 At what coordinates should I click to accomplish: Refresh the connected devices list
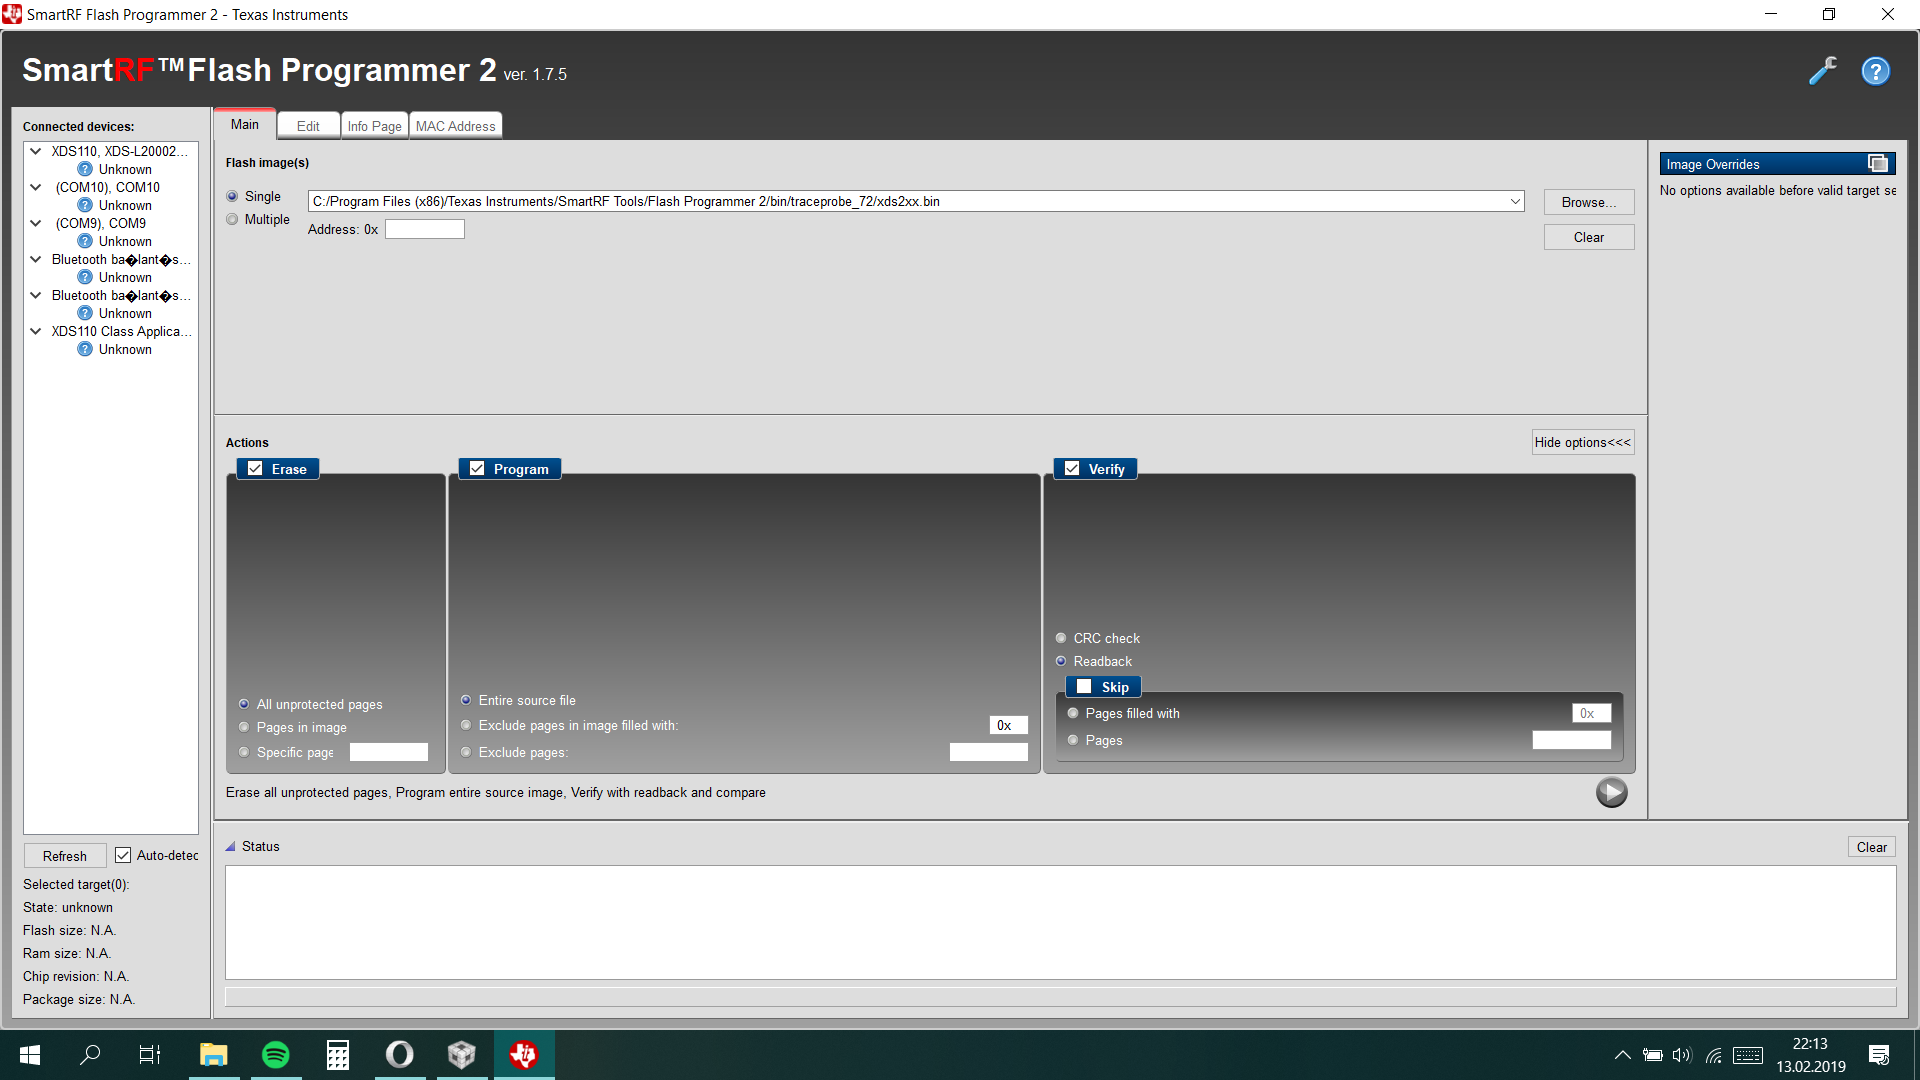point(65,855)
